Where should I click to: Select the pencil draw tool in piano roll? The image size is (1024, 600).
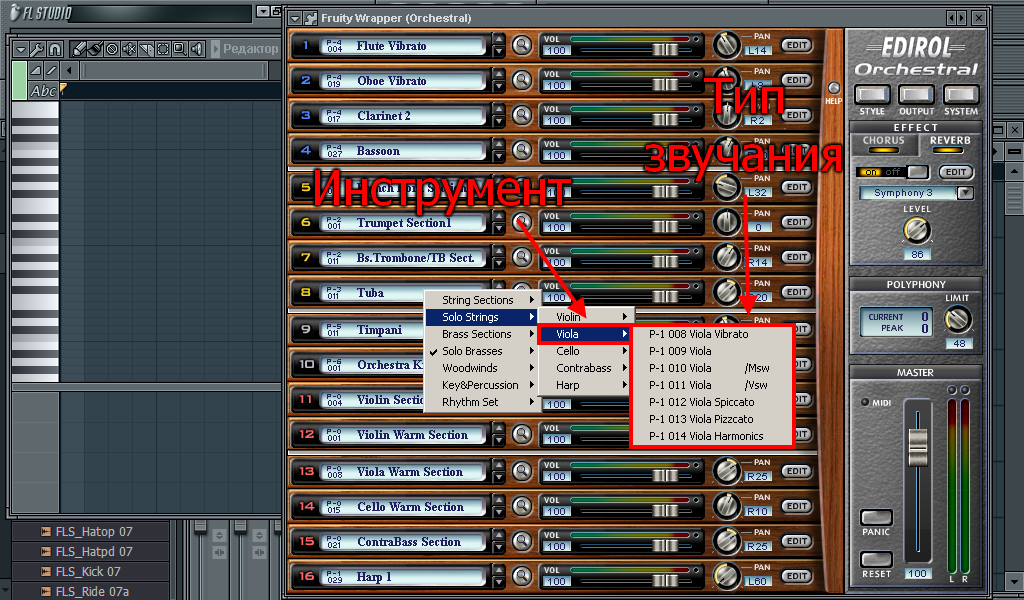(x=78, y=49)
